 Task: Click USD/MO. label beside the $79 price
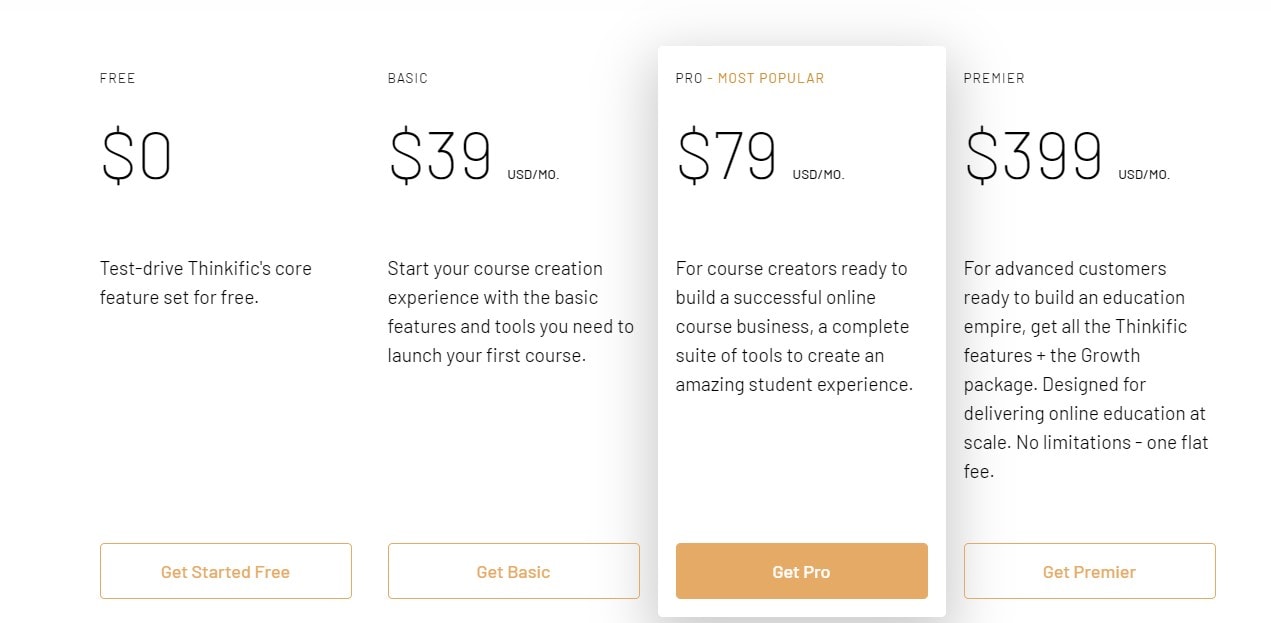(x=818, y=175)
